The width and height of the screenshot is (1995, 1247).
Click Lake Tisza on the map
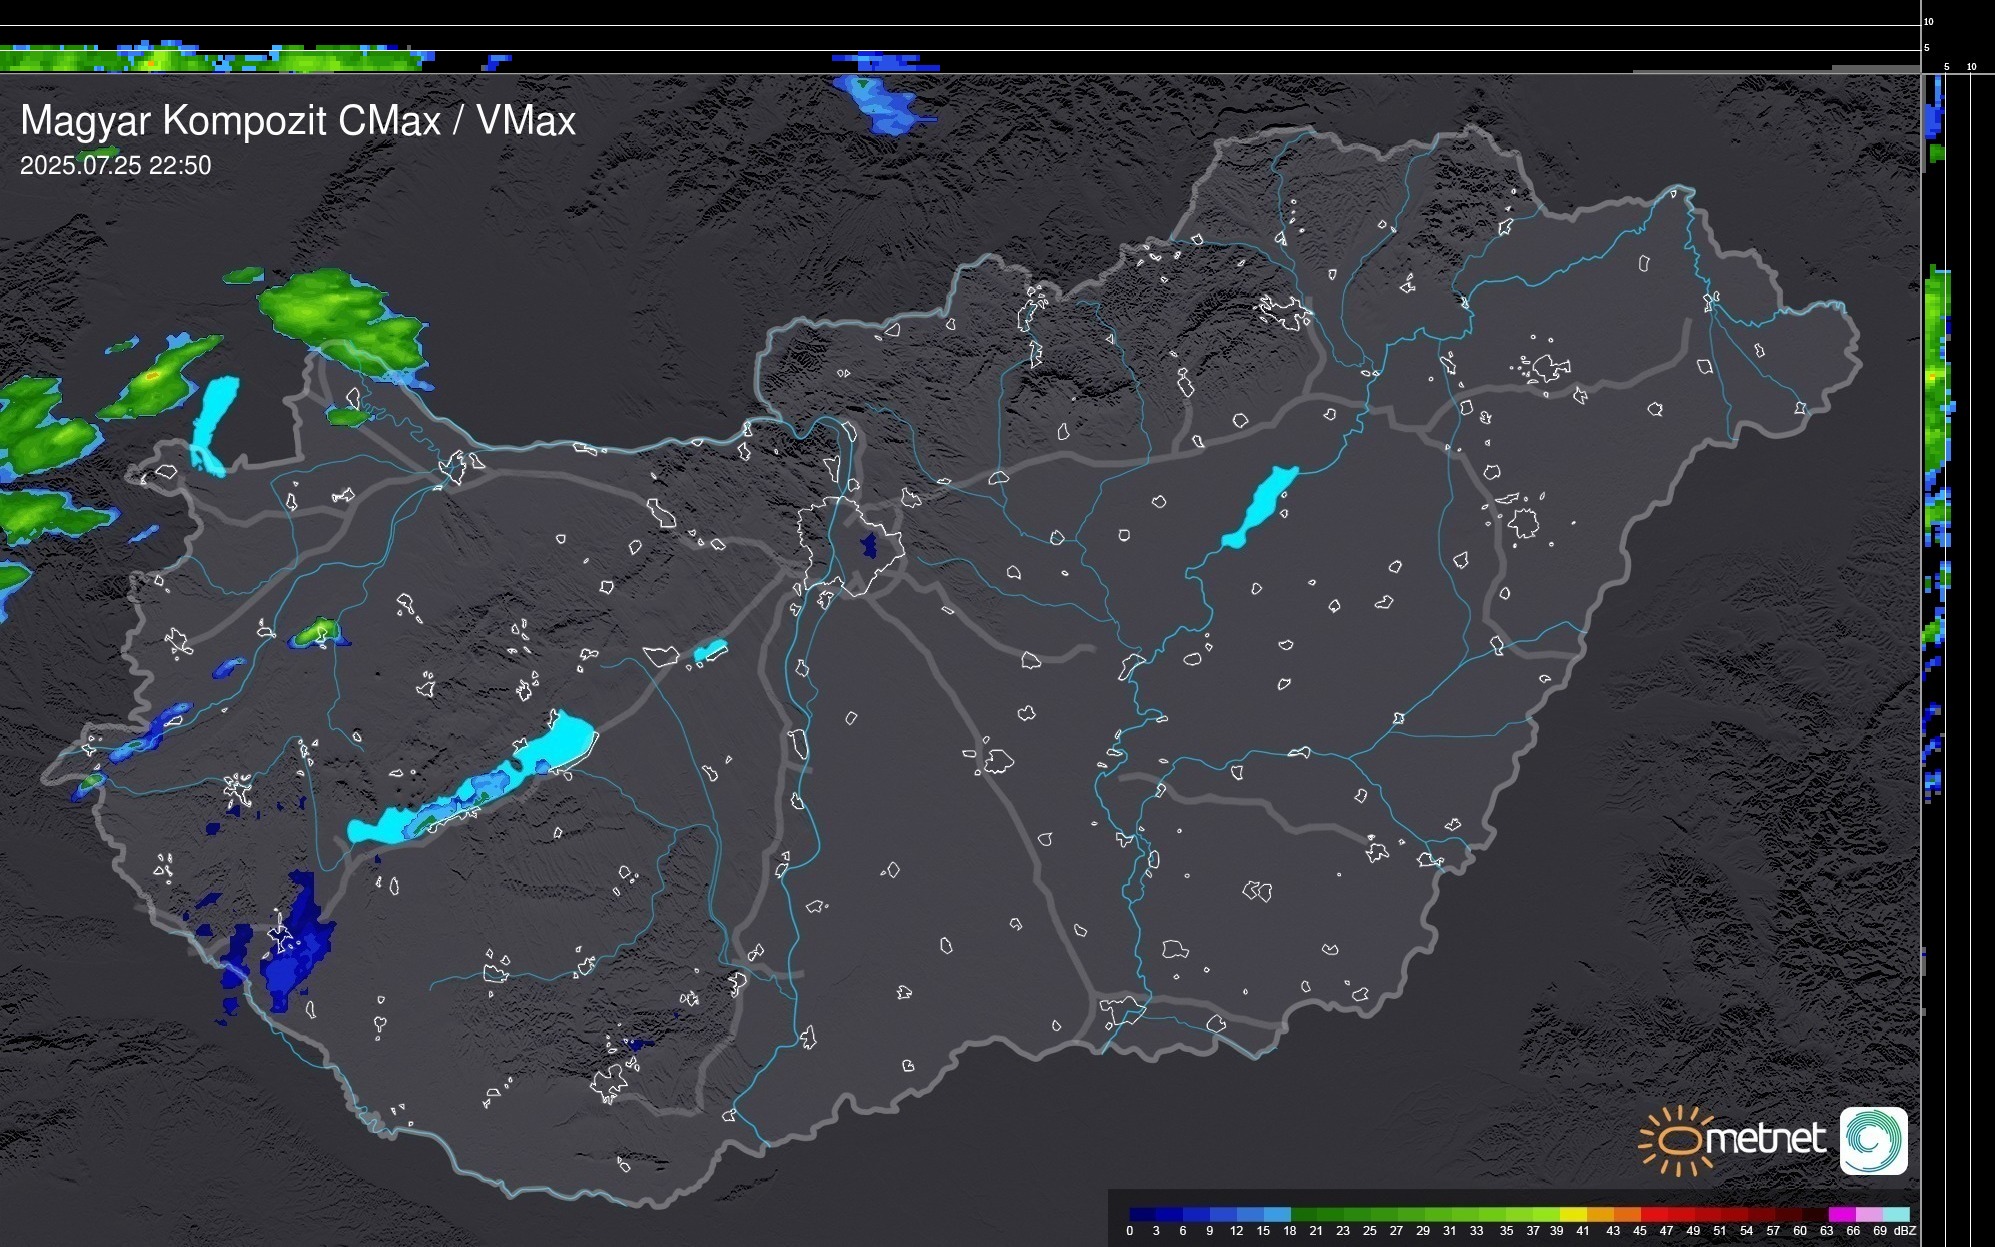pyautogui.click(x=1263, y=505)
